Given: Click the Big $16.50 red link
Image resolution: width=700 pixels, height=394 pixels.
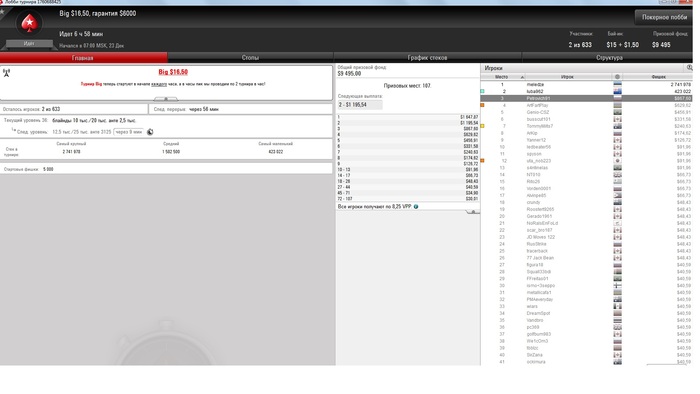Looking at the screenshot, I should point(173,72).
